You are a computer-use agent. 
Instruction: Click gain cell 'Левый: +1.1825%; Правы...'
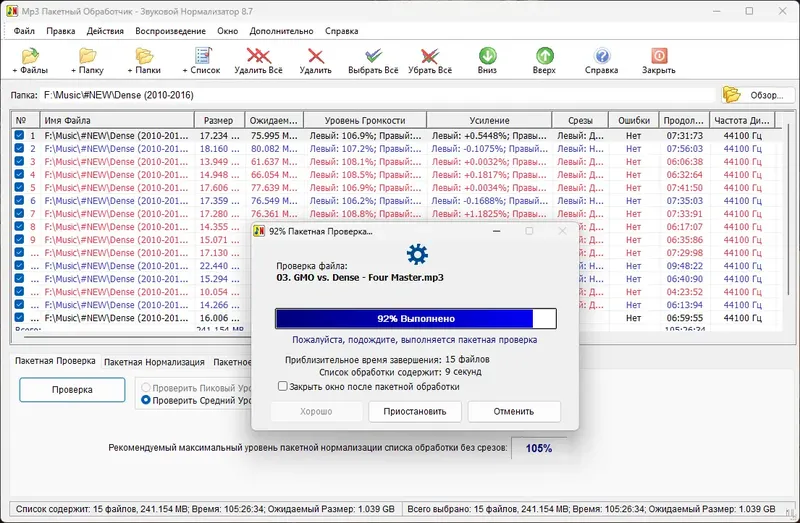click(489, 214)
